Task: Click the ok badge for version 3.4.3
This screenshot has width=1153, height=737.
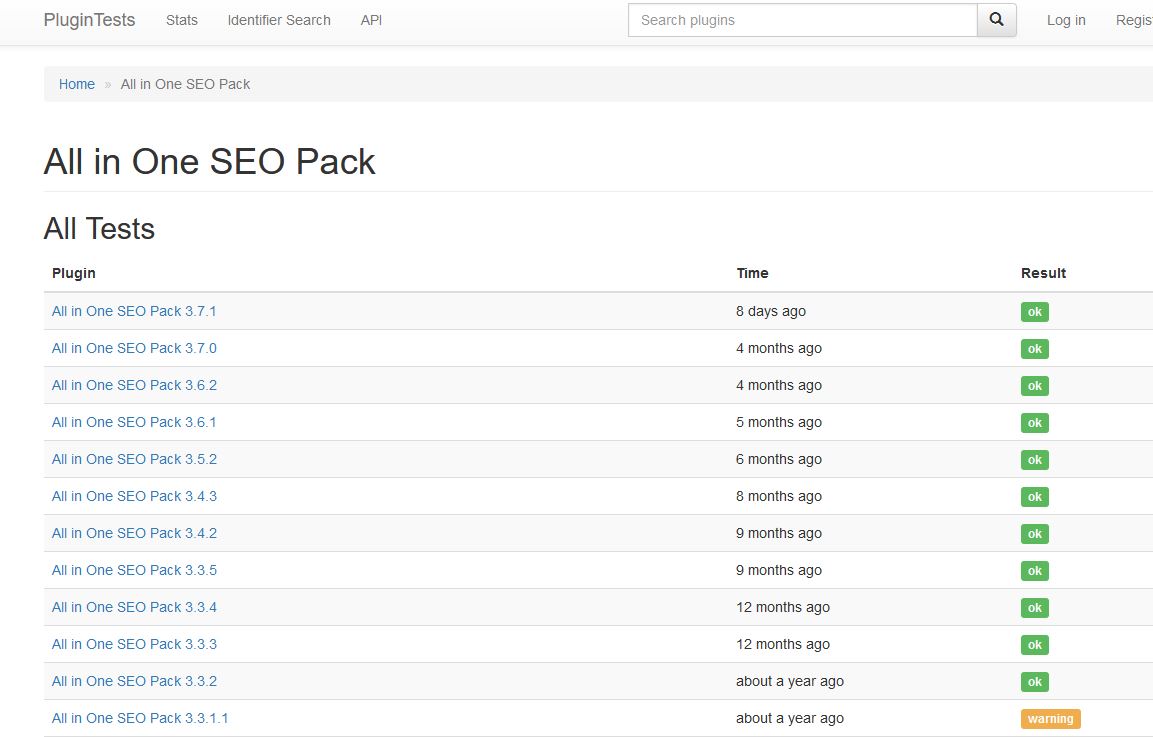Action: pyautogui.click(x=1035, y=496)
